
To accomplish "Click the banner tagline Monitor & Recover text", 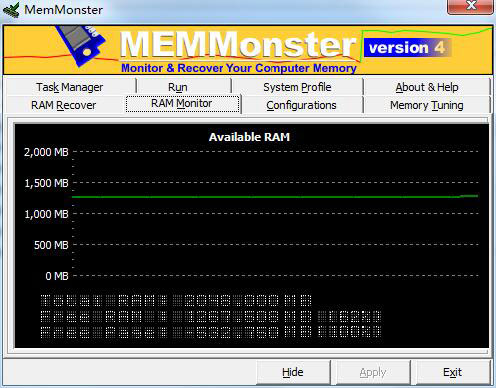I will 239,68.
